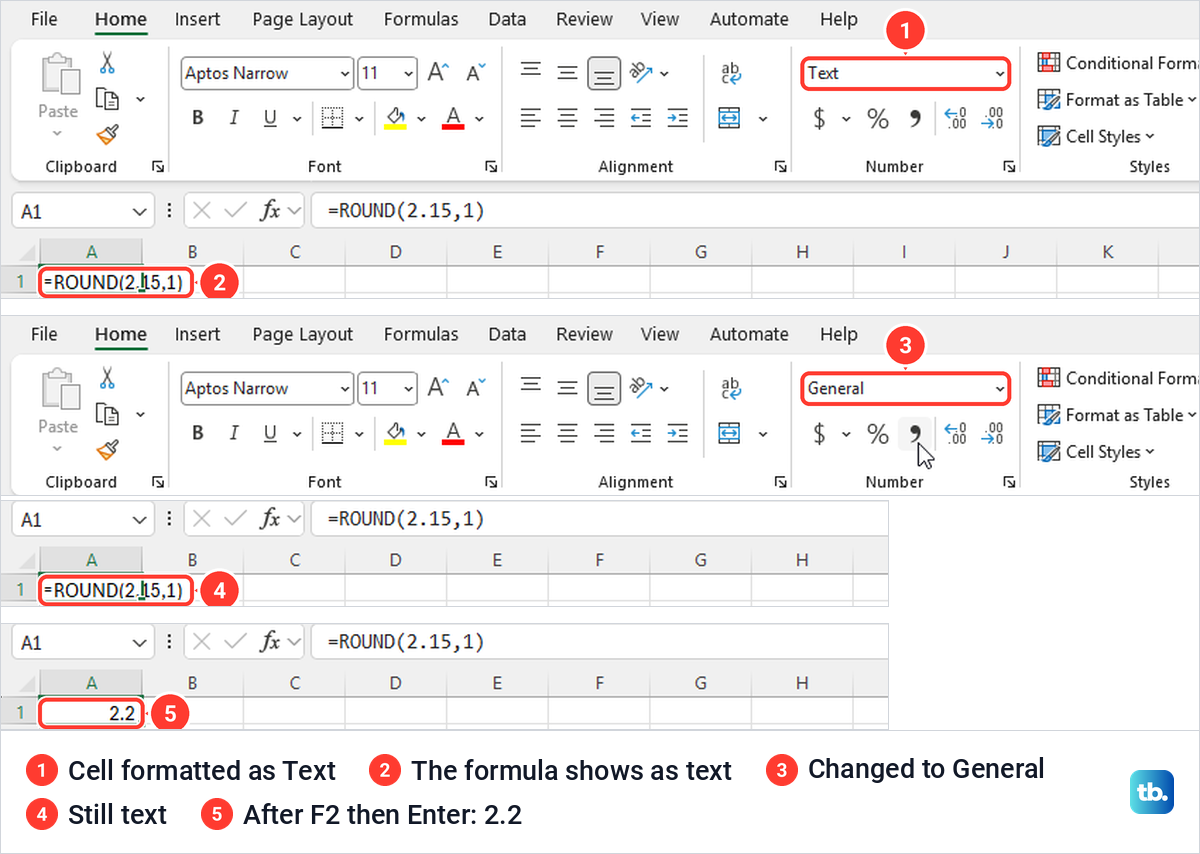Viewport: 1200px width, 854px height.
Task: Click Center alignment in the top ribbon
Action: [x=567, y=118]
